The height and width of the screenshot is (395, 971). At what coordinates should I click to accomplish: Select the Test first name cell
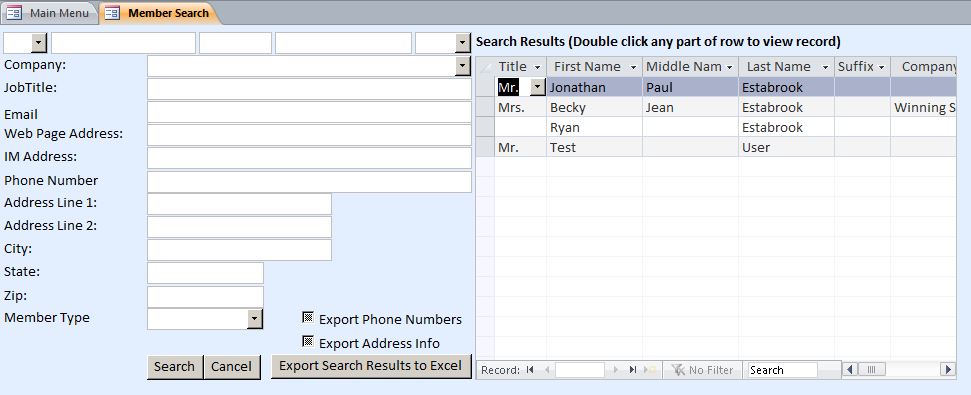pyautogui.click(x=594, y=147)
